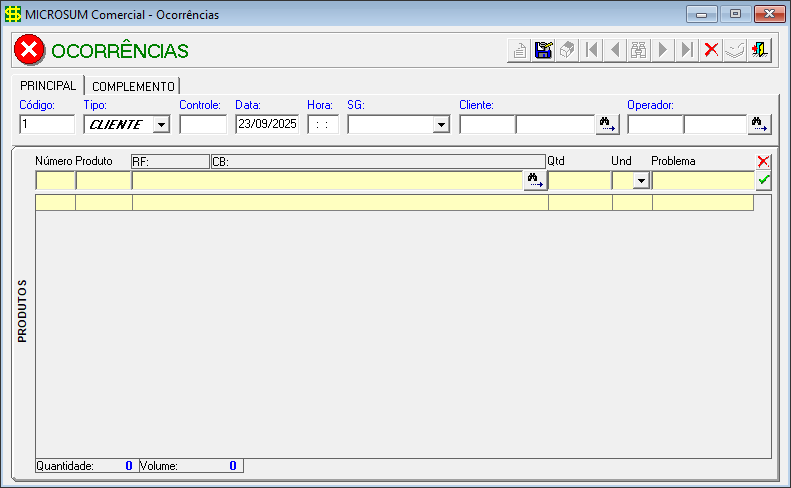Image resolution: width=791 pixels, height=488 pixels.
Task: Go to the last record
Action: click(x=688, y=50)
